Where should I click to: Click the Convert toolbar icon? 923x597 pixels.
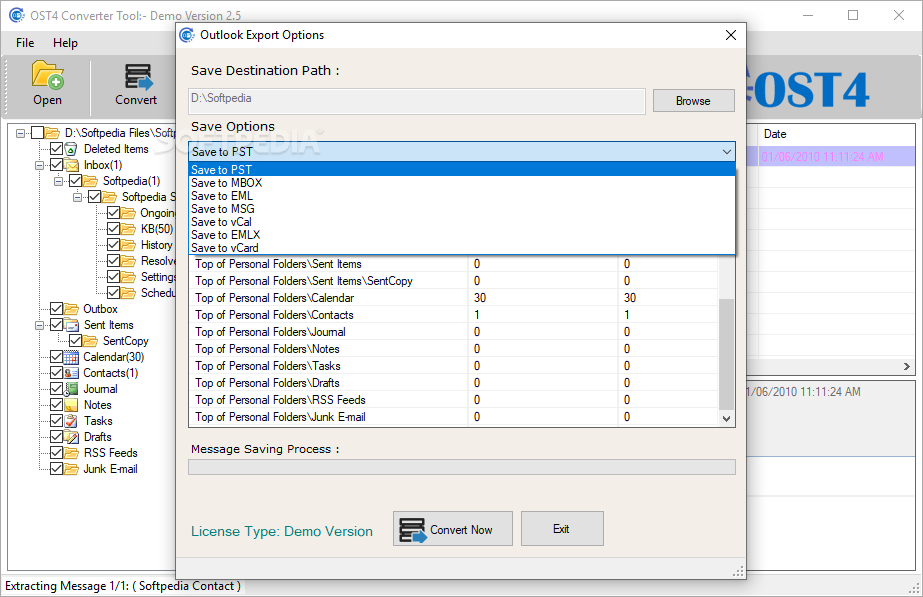click(x=138, y=77)
